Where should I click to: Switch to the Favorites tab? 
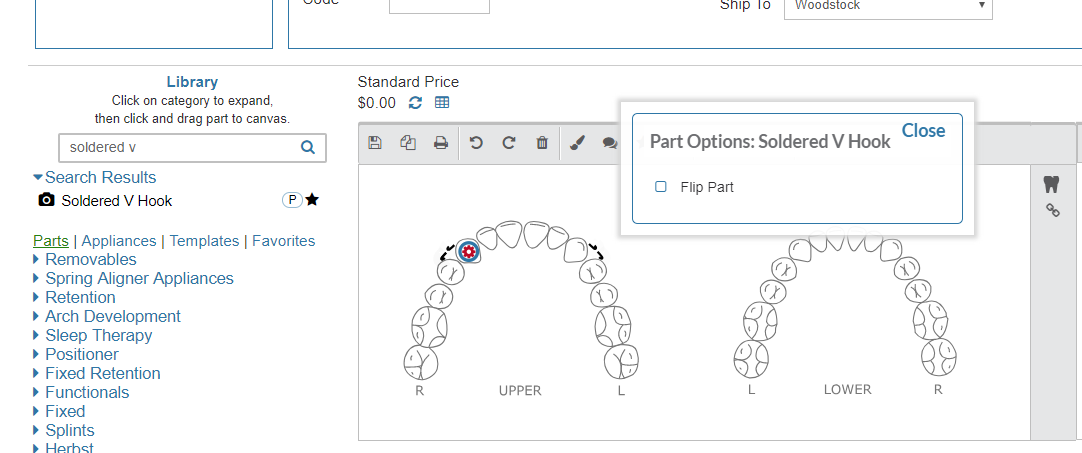pyautogui.click(x=284, y=241)
